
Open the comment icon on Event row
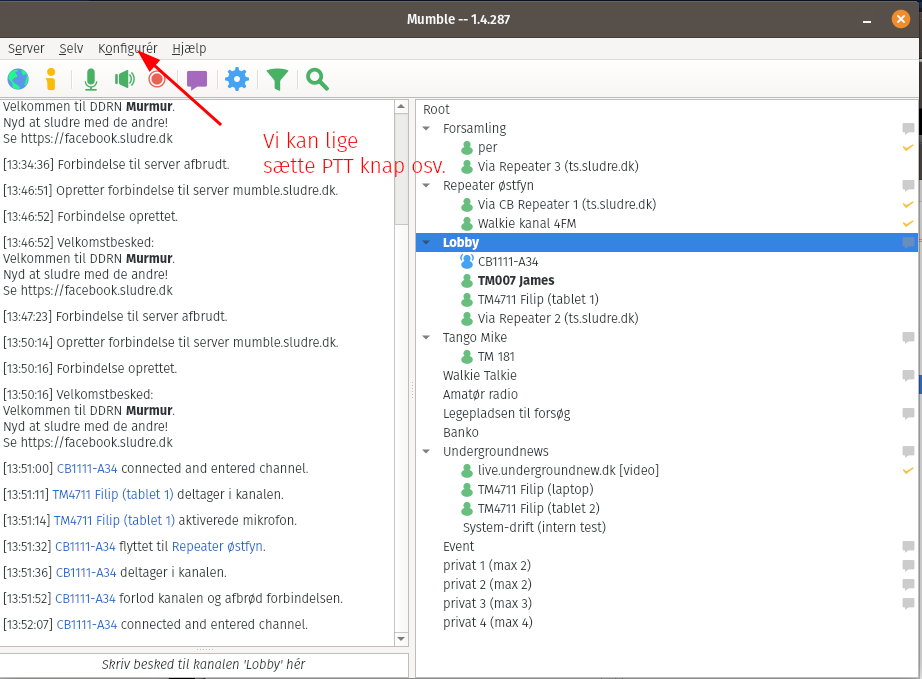click(908, 546)
